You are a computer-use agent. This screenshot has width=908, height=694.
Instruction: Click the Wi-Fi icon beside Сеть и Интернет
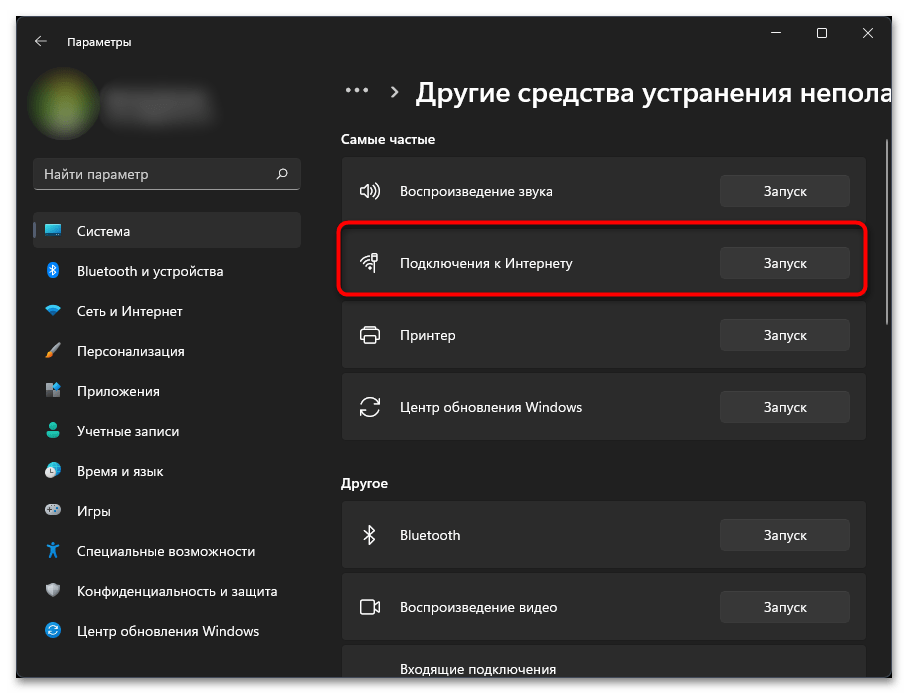pyautogui.click(x=54, y=311)
